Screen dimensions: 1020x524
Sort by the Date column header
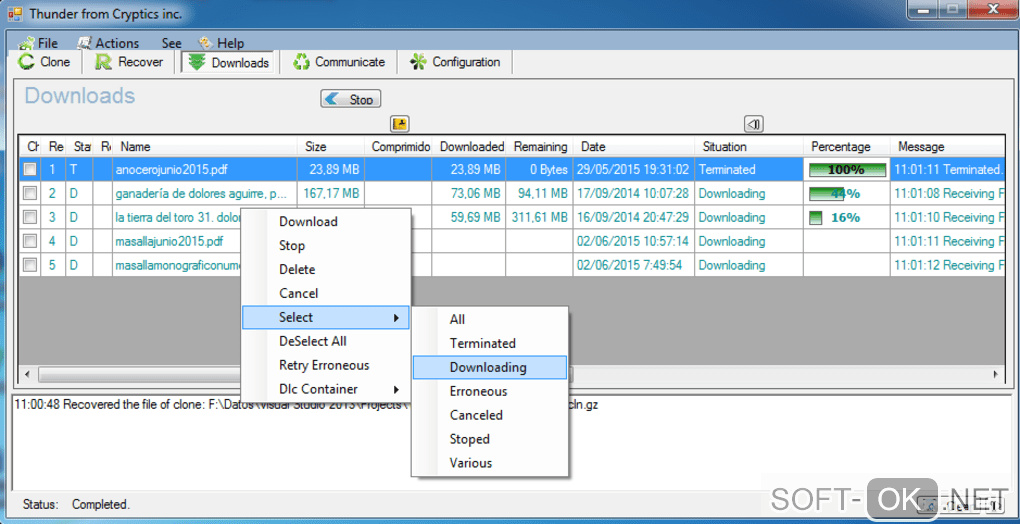pos(634,147)
